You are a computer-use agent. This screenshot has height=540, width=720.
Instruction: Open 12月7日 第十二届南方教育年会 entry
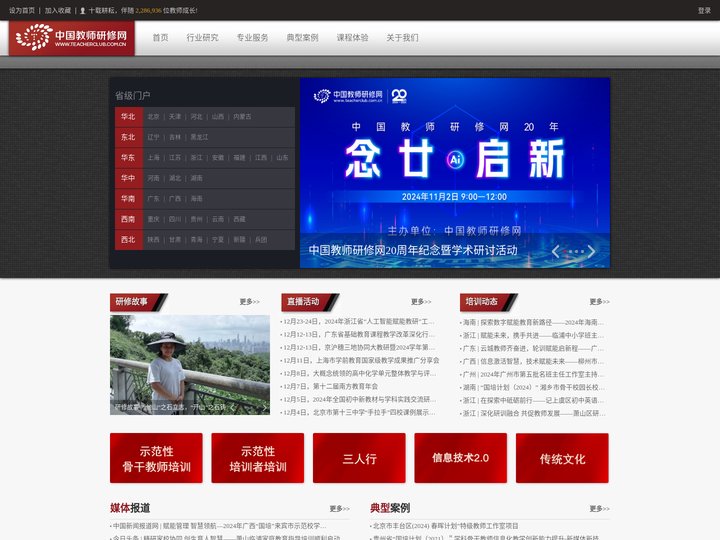click(330, 387)
